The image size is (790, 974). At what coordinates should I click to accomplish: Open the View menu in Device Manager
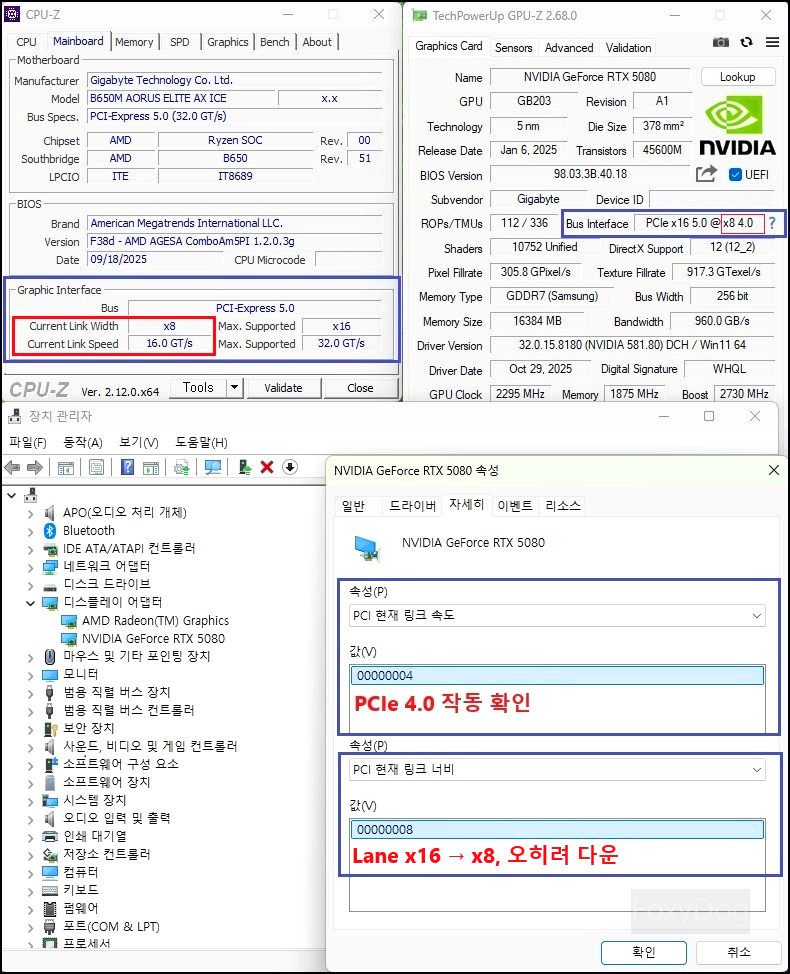[139, 442]
